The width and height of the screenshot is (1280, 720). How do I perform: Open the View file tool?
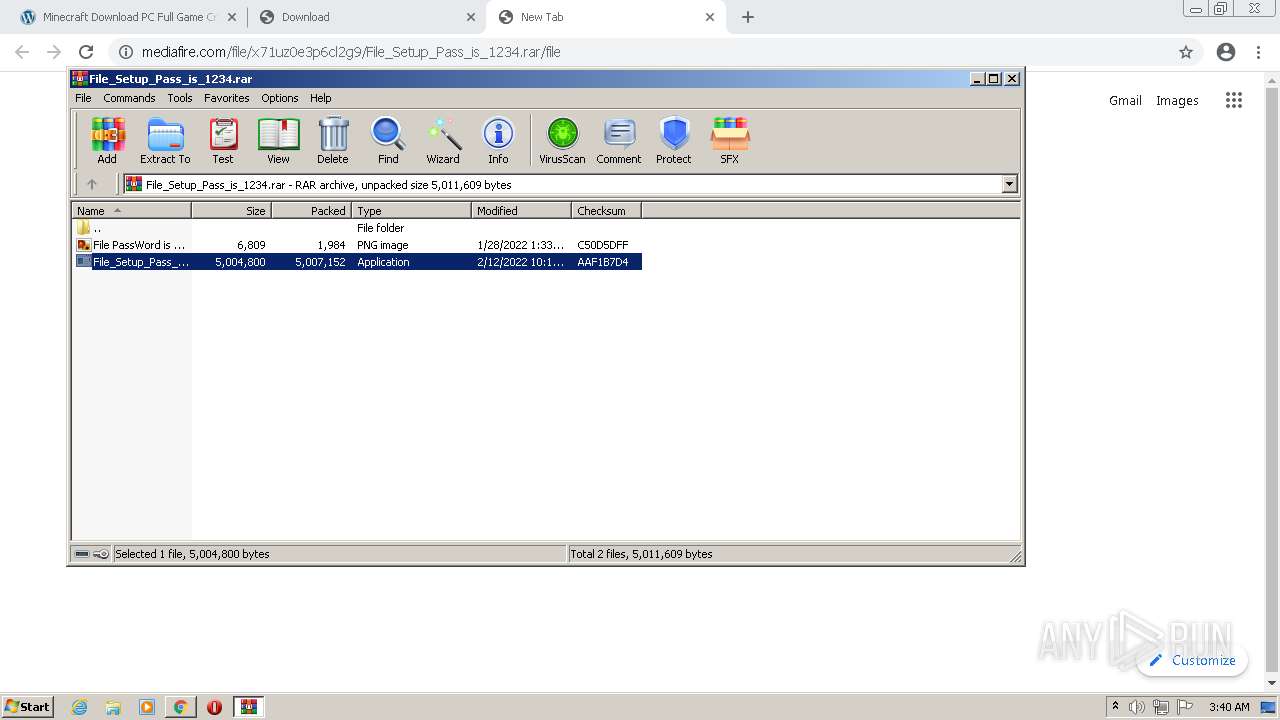click(278, 140)
